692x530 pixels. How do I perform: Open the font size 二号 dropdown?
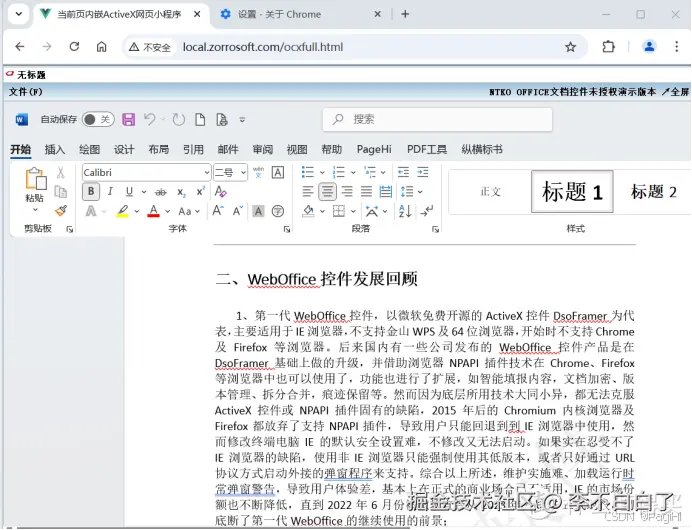pos(243,173)
